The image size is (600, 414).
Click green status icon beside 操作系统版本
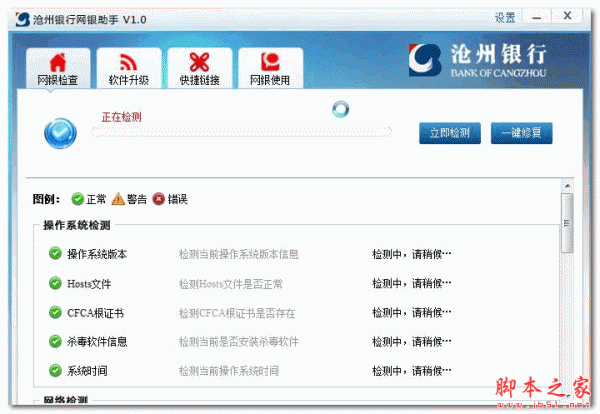pyautogui.click(x=55, y=253)
